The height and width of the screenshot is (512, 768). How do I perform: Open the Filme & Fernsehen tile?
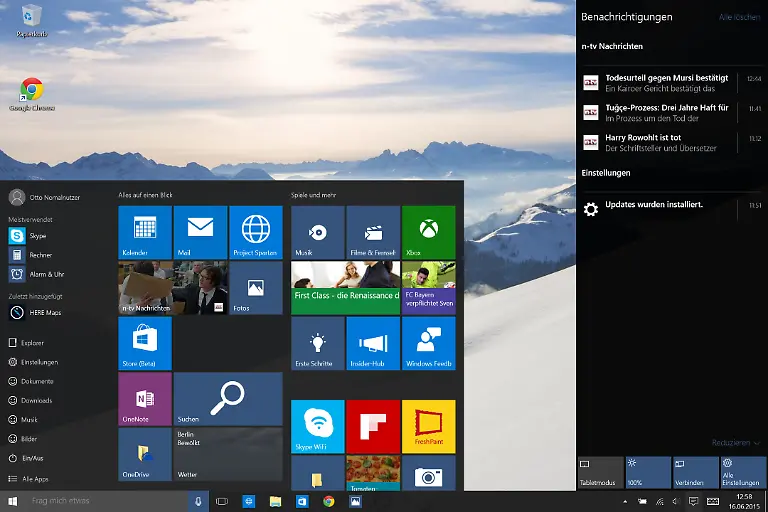pyautogui.click(x=373, y=232)
